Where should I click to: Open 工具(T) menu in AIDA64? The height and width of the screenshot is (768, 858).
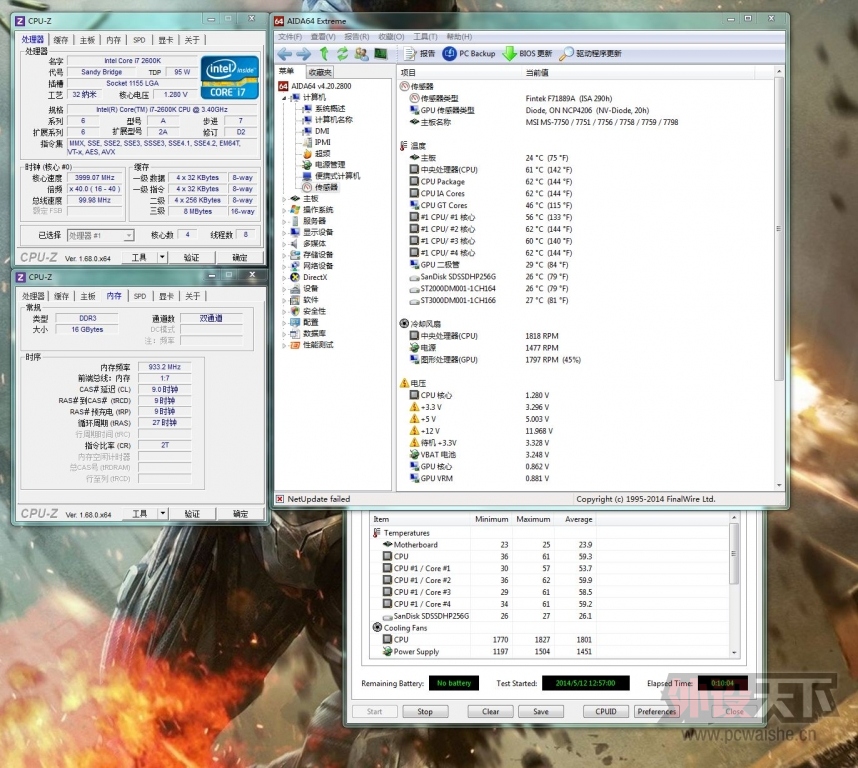(x=425, y=37)
